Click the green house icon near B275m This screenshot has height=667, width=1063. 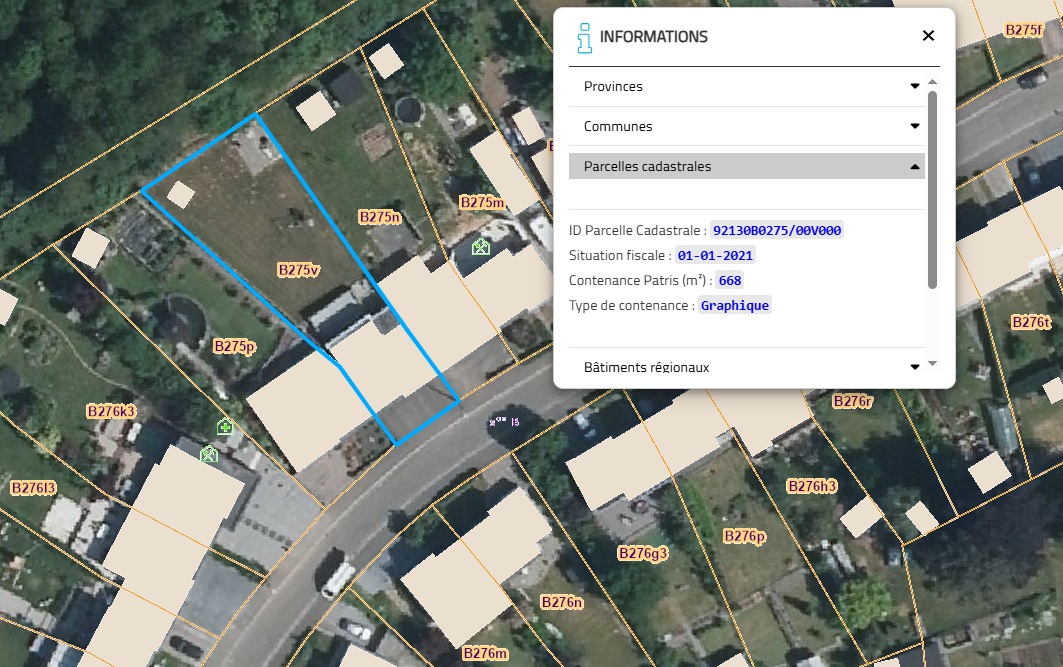tap(481, 247)
